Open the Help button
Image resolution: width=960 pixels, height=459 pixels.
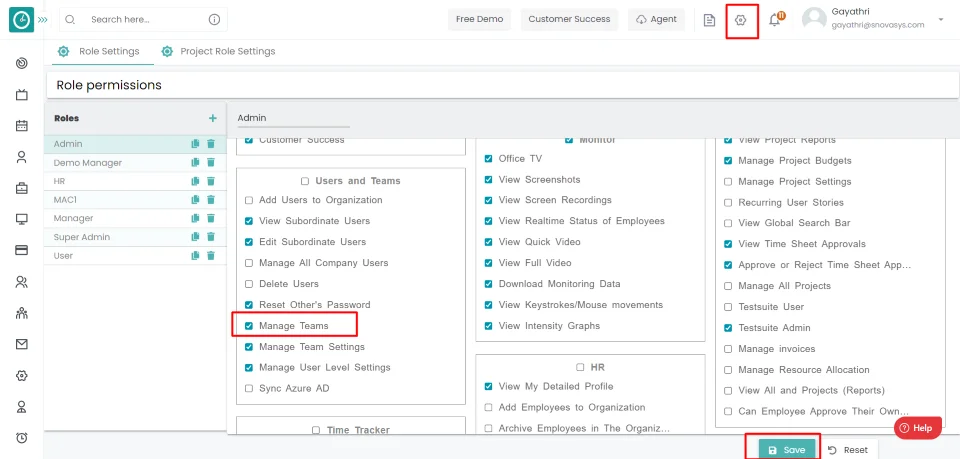coord(917,428)
